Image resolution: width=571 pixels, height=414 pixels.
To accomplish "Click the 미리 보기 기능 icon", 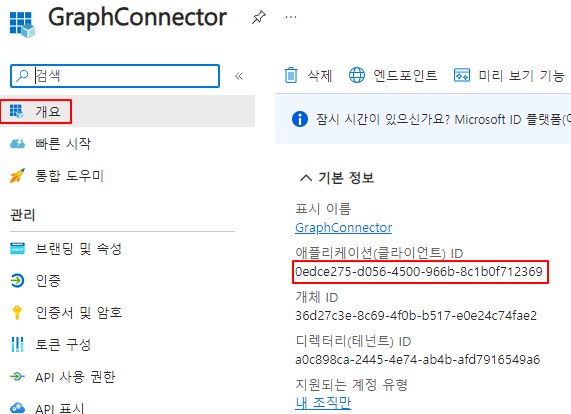I will [462, 75].
